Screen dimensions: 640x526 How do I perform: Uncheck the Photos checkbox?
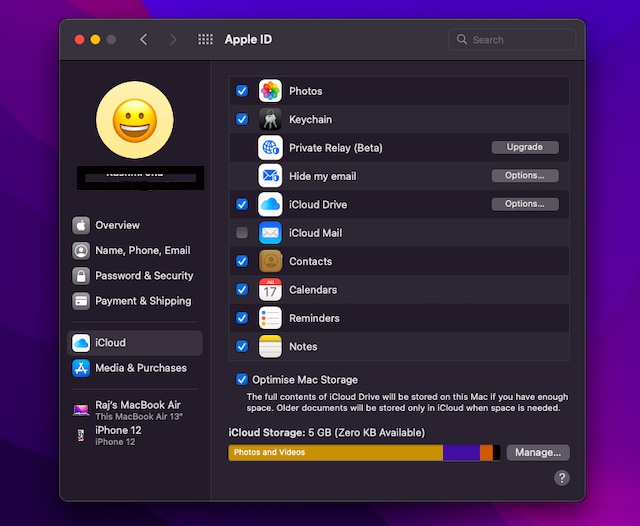tap(242, 91)
